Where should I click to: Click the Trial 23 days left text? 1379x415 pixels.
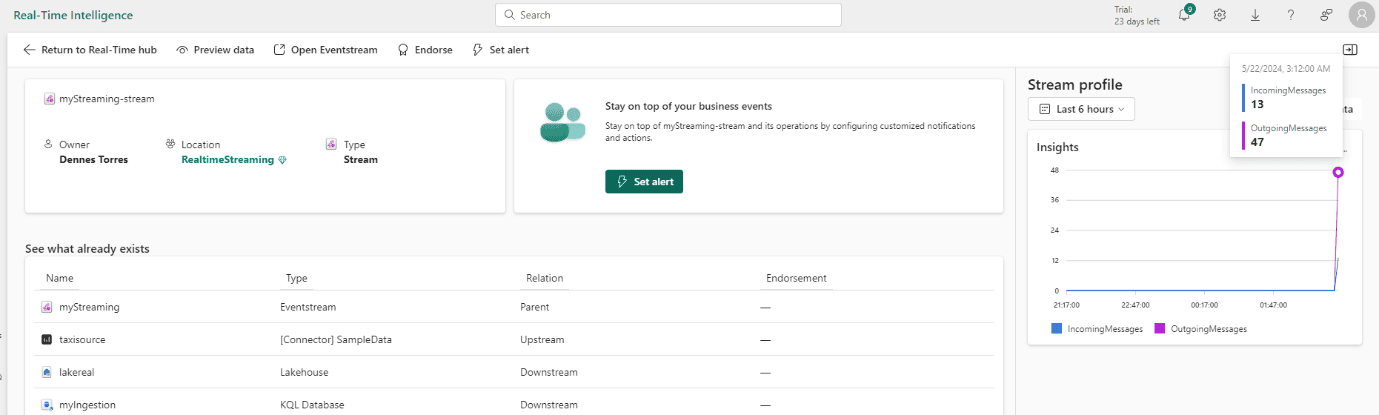tap(1137, 15)
